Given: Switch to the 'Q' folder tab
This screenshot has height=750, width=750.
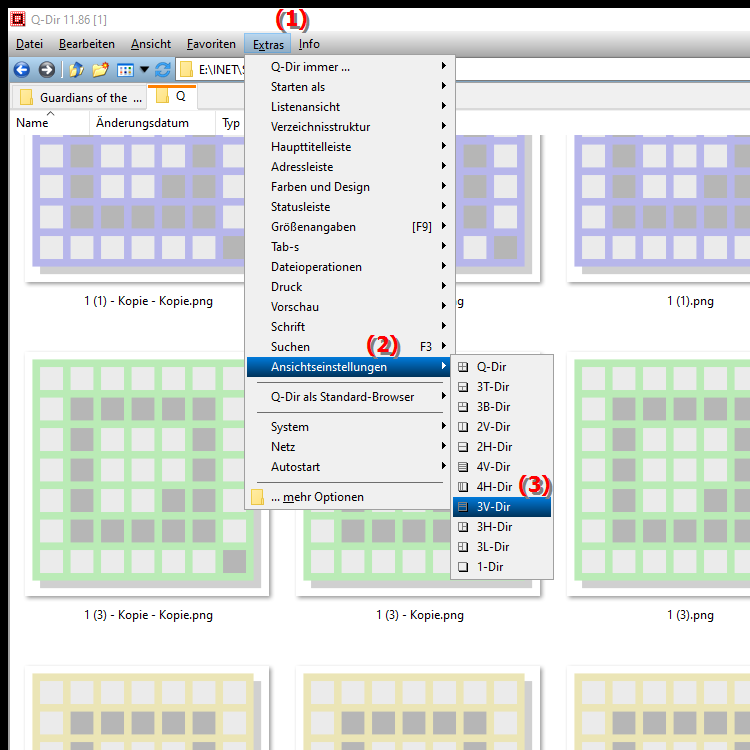Looking at the screenshot, I should pos(172,97).
